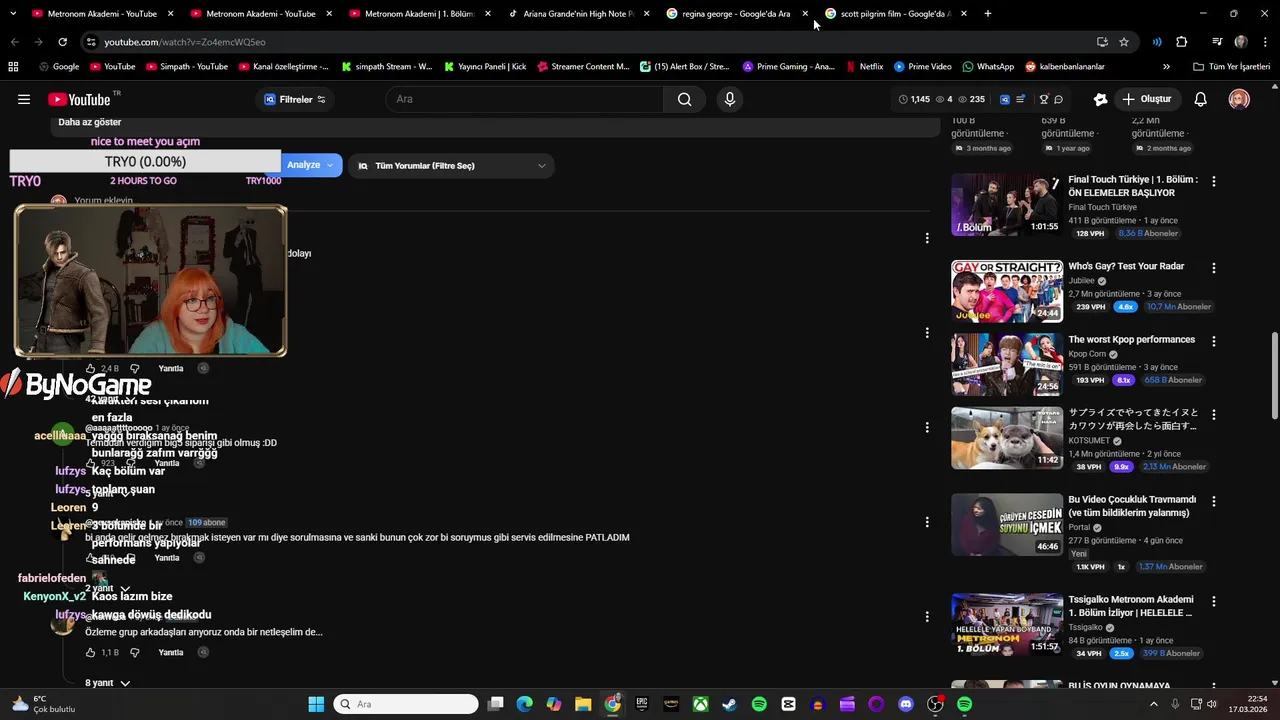Open the YouTube hamburger guide menu
The height and width of the screenshot is (720, 1280).
(24, 99)
